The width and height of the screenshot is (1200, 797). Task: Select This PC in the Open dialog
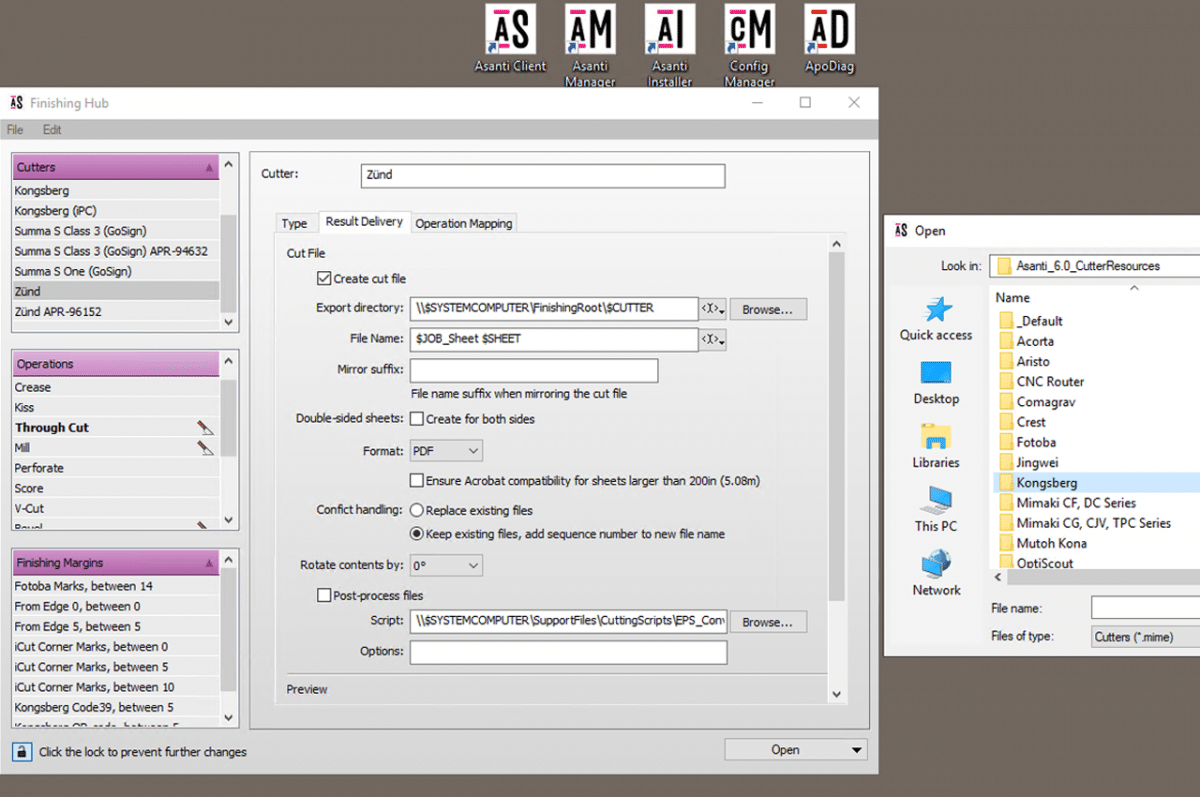(x=935, y=510)
